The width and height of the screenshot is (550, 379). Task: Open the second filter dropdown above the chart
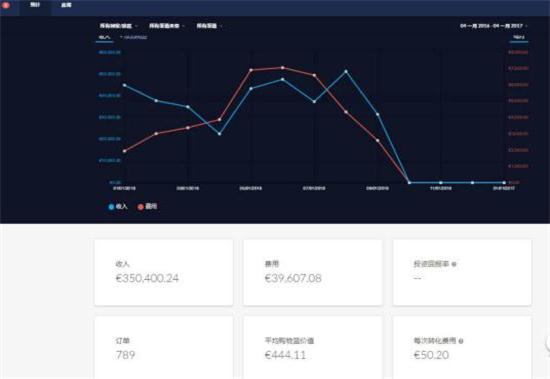click(x=167, y=26)
